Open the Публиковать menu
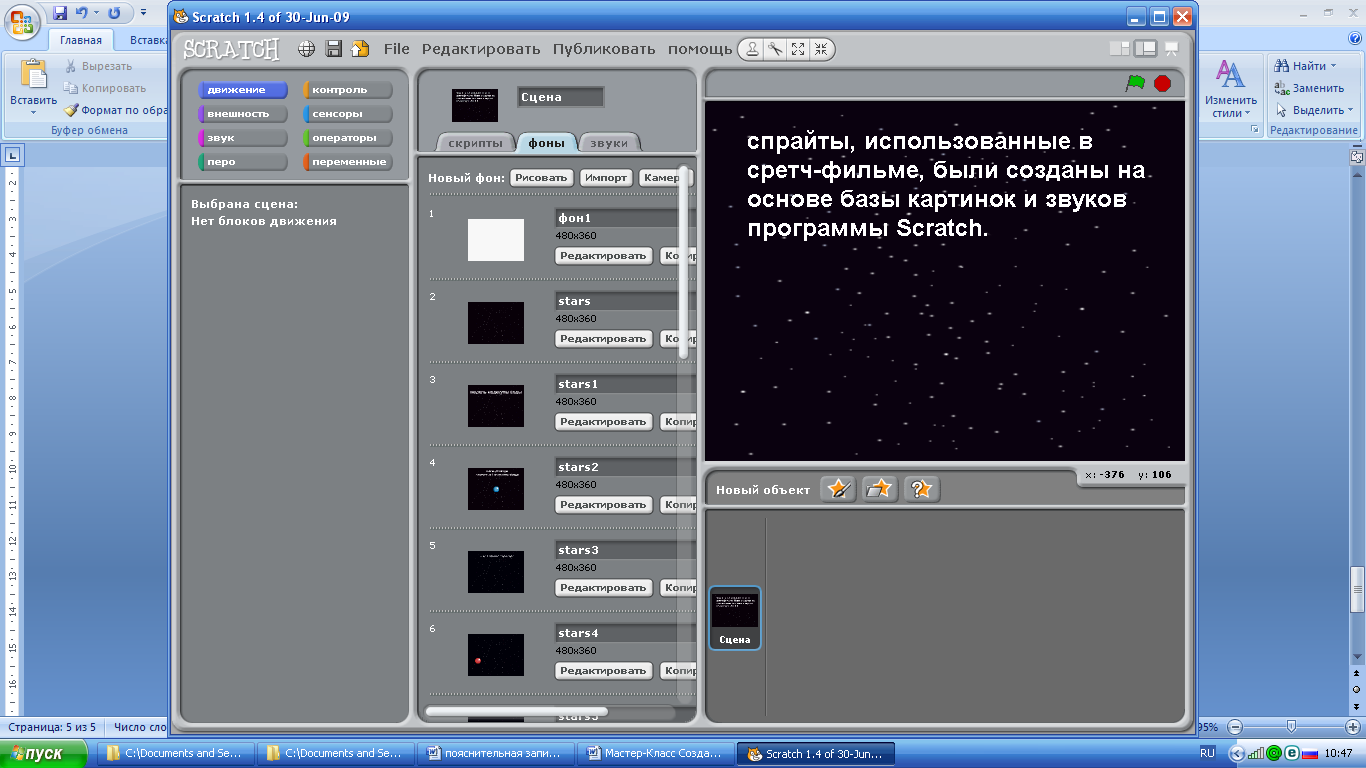This screenshot has width=1366, height=768. click(x=604, y=49)
